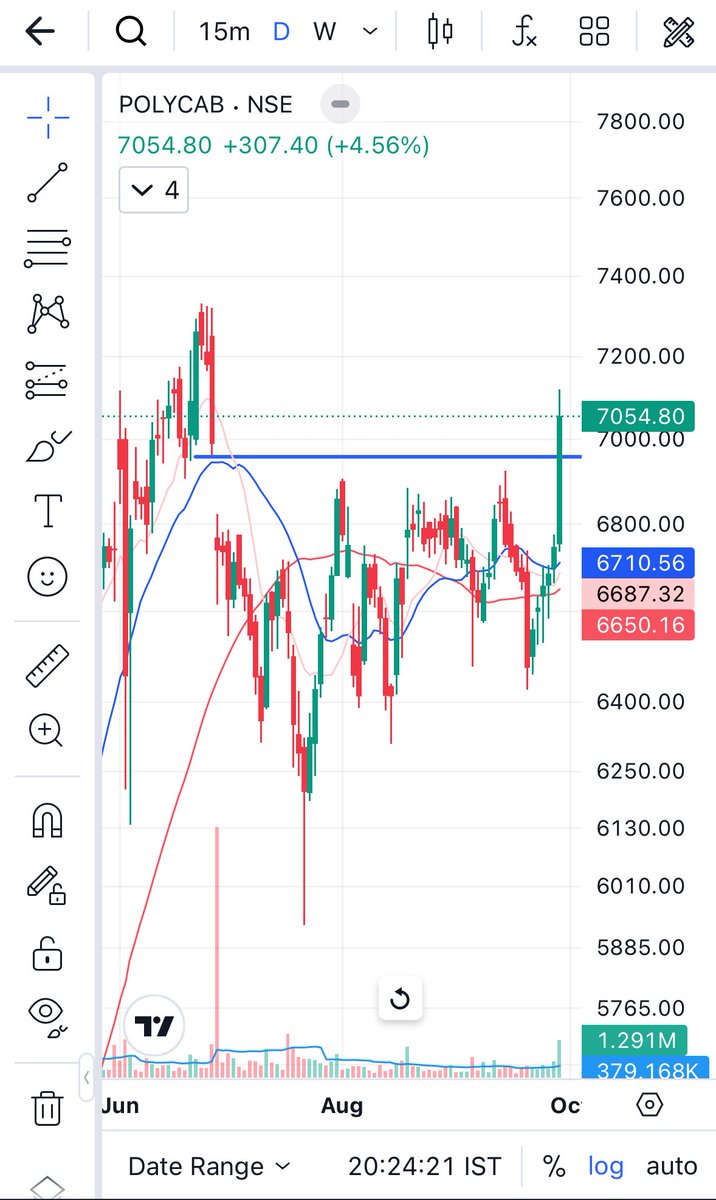Open the layout grid selector
Viewport: 716px width, 1200px height.
coord(594,32)
